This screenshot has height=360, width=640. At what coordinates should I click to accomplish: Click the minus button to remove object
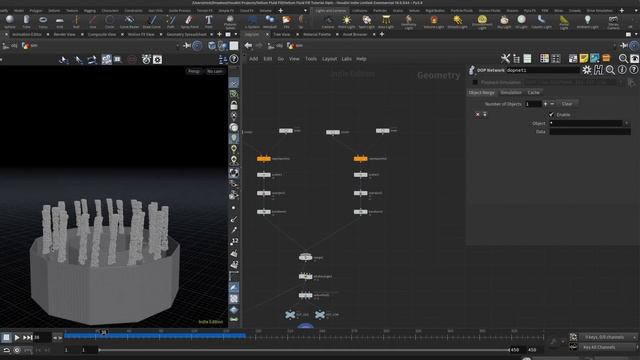552,104
